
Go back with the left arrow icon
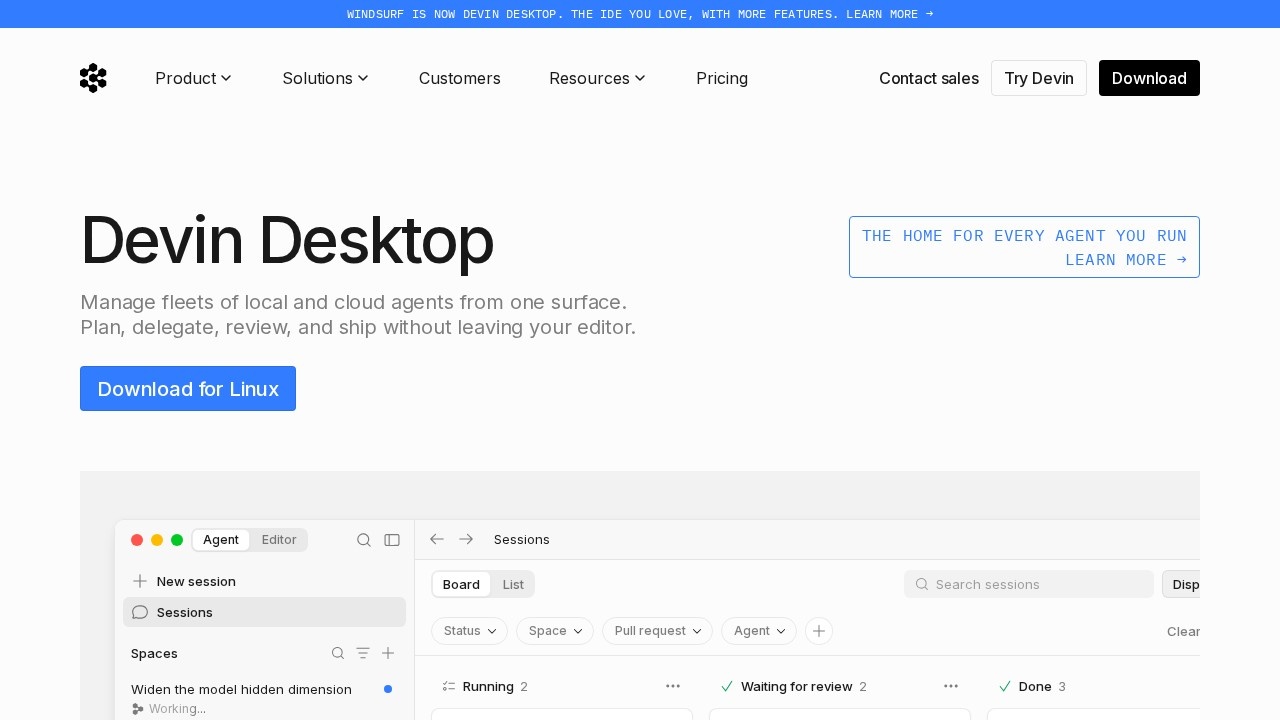pos(437,539)
